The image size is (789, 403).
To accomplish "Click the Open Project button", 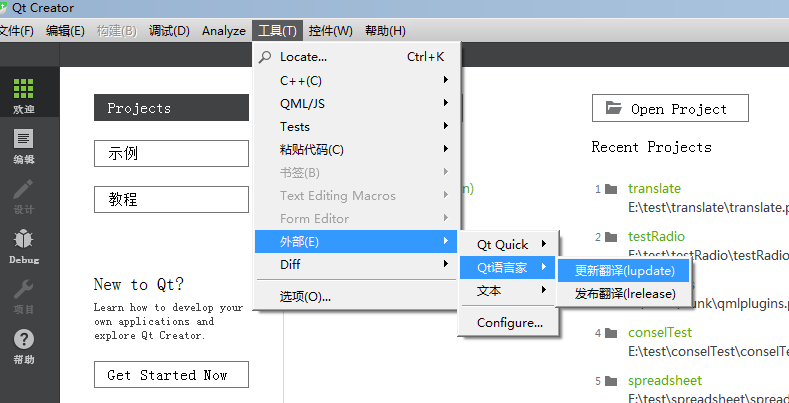I will (670, 108).
